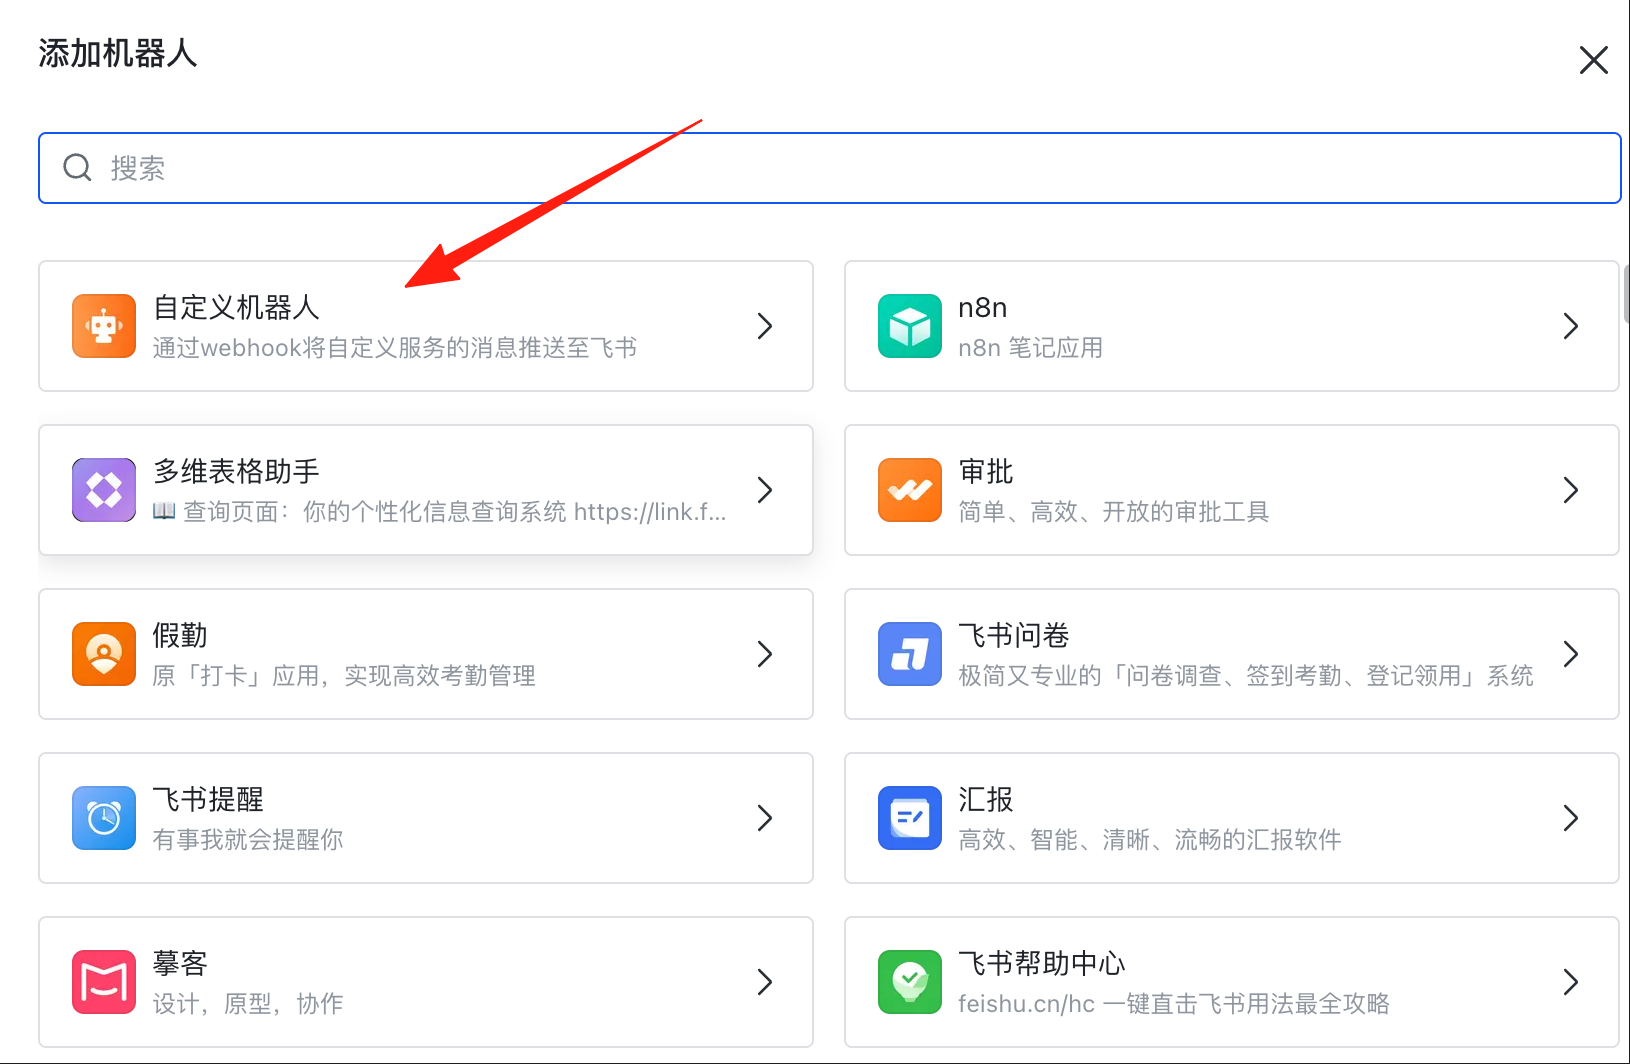Click the orange 假勤 icon
Image resolution: width=1630 pixels, height=1064 pixels.
coord(104,654)
